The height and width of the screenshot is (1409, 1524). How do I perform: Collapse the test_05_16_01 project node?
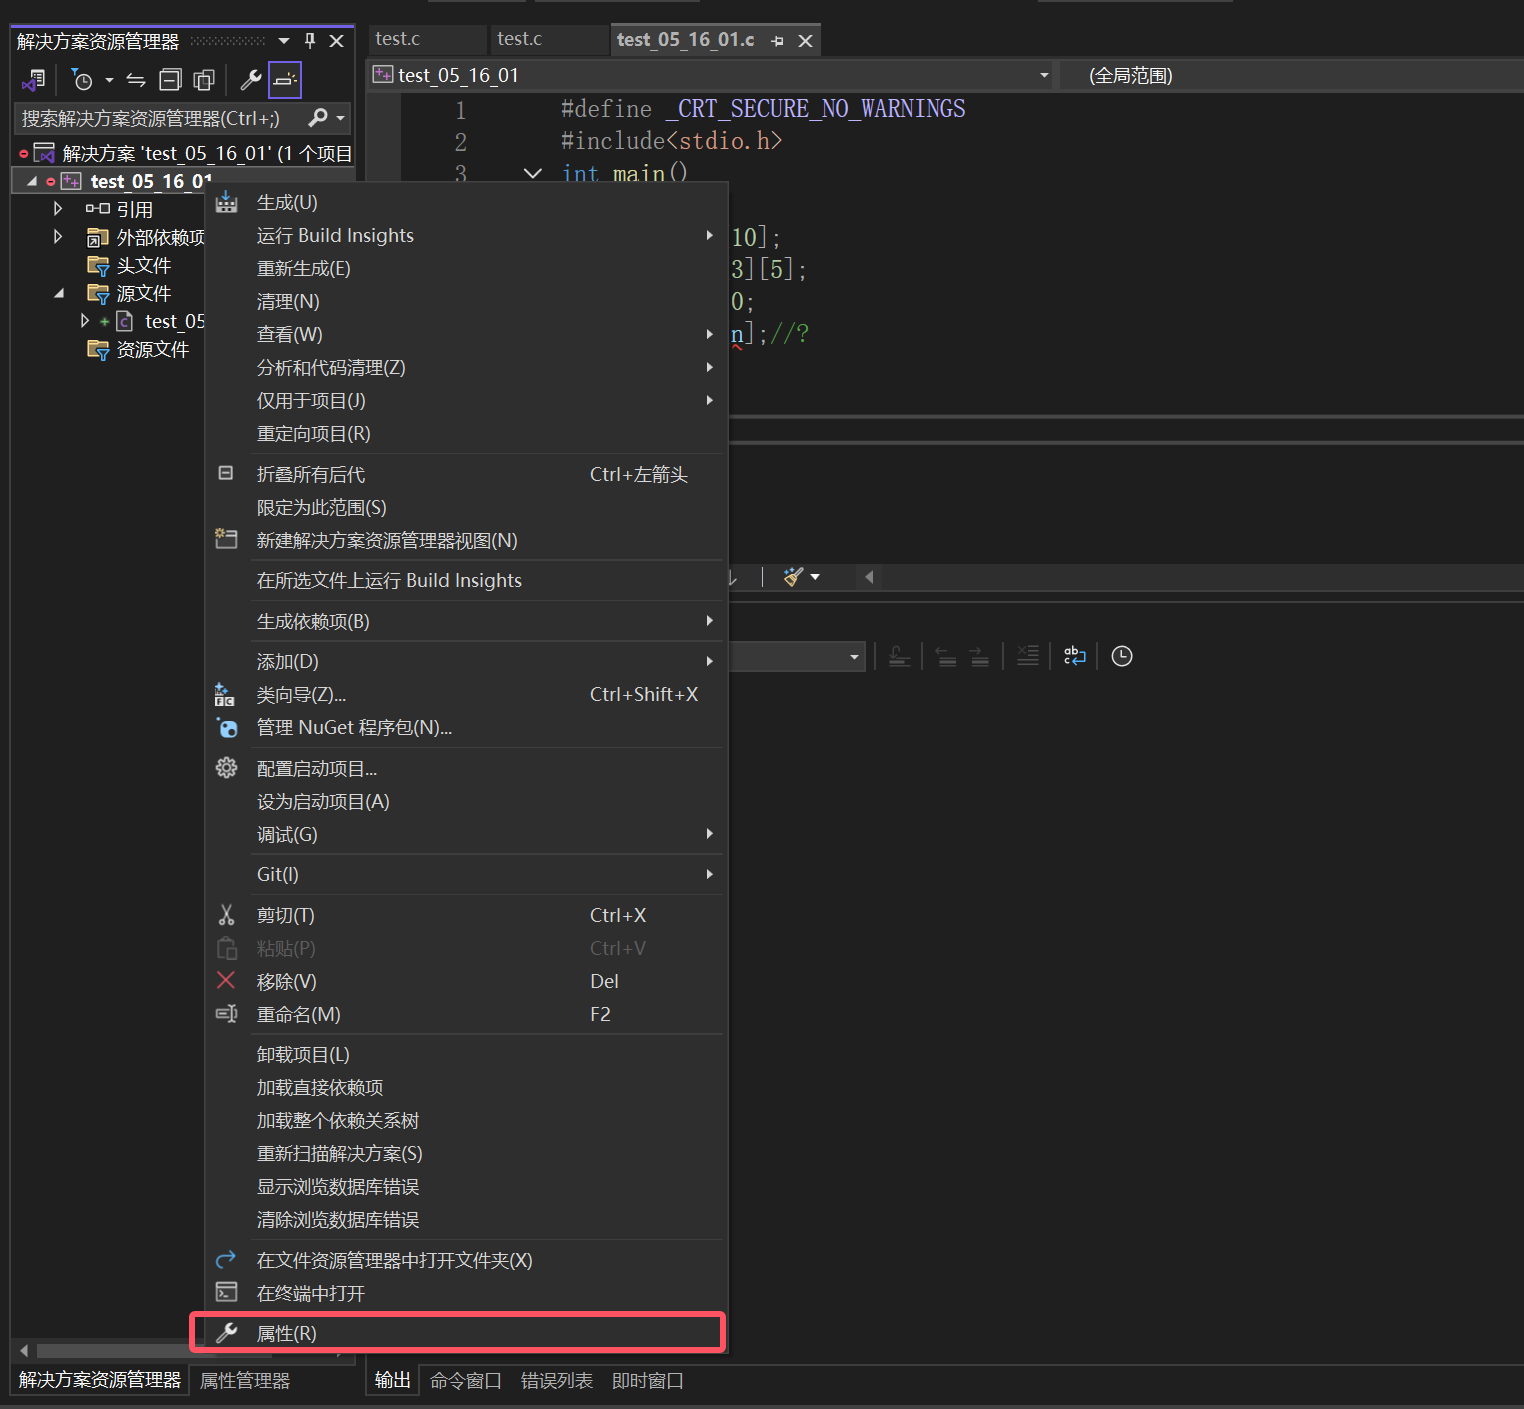[32, 181]
